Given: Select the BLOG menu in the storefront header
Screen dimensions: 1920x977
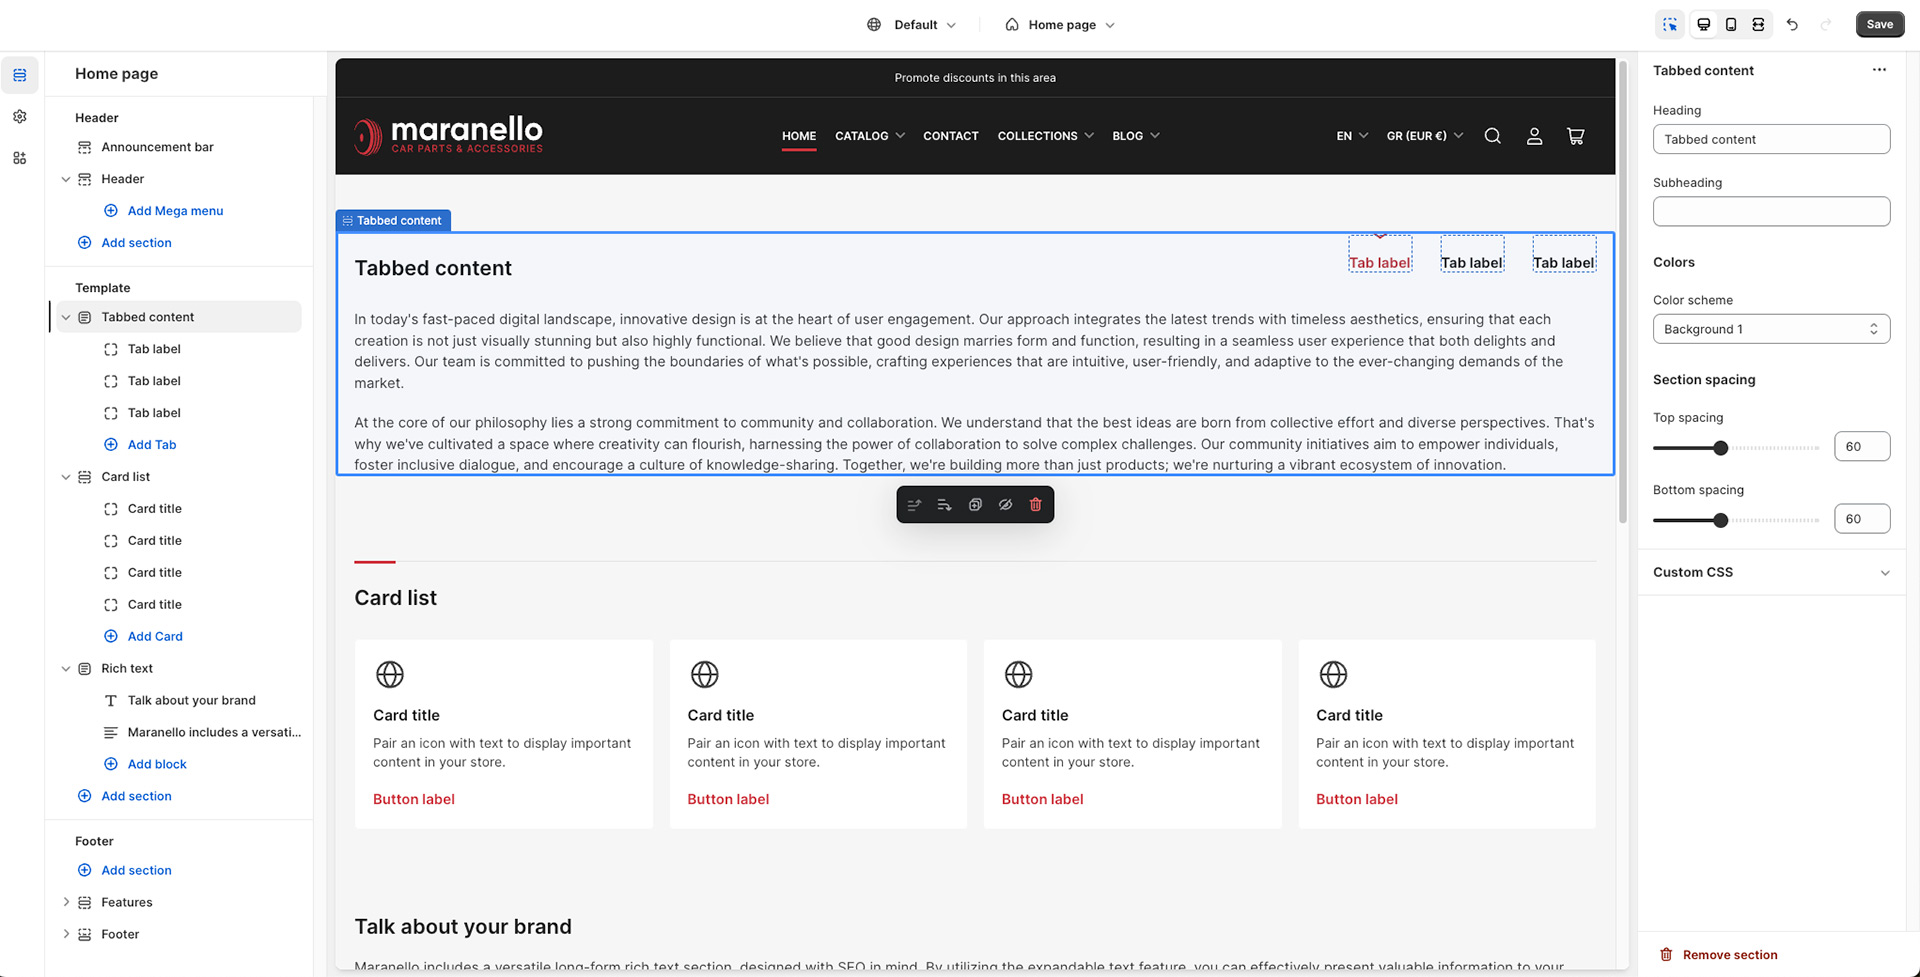Looking at the screenshot, I should point(1135,136).
